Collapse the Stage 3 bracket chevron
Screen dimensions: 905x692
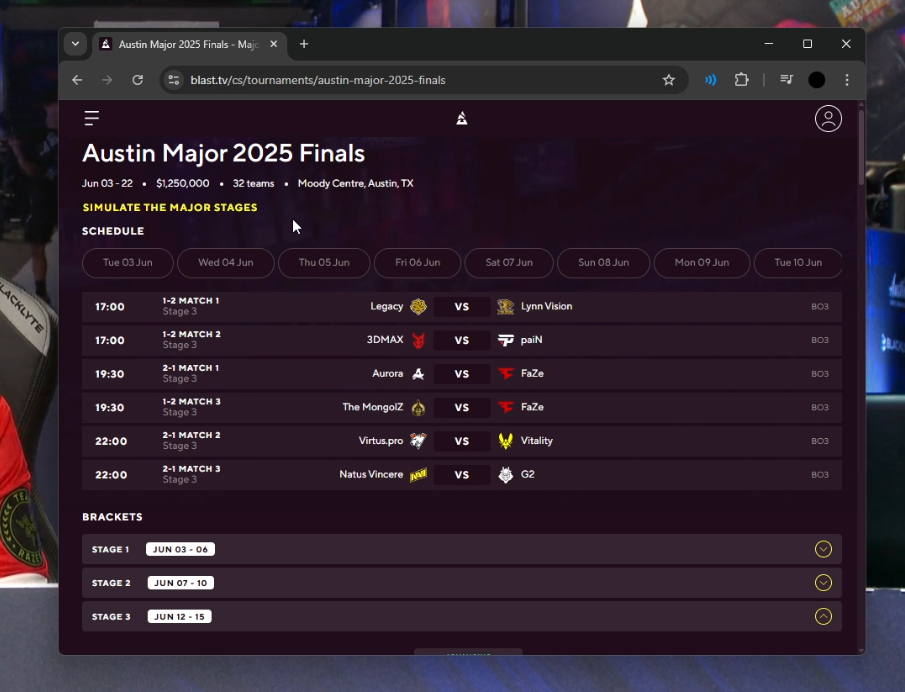(823, 616)
